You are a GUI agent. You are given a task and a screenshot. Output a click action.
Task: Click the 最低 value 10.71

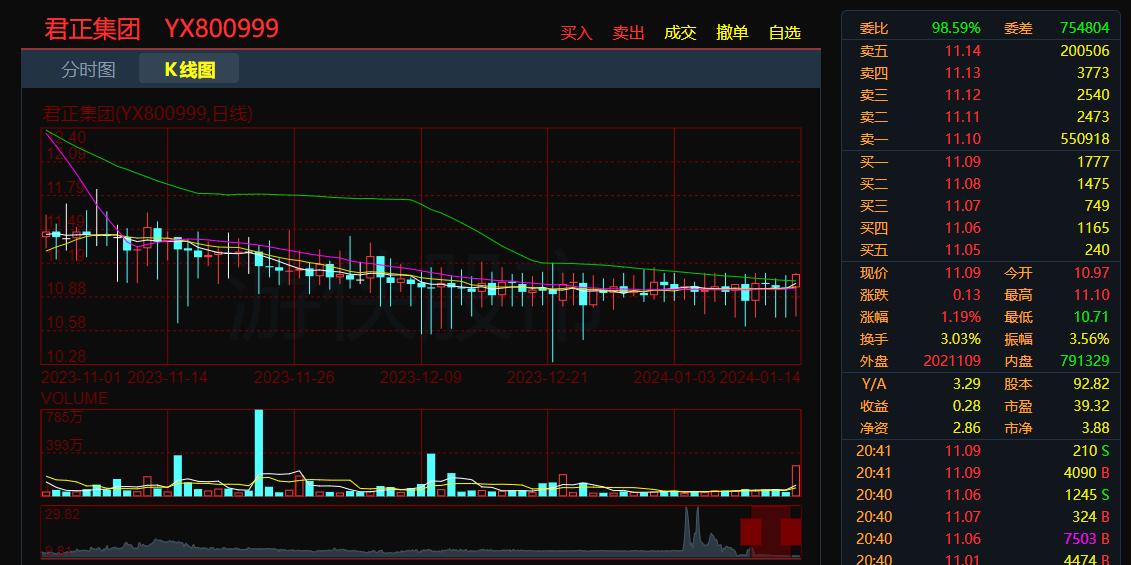point(1091,317)
